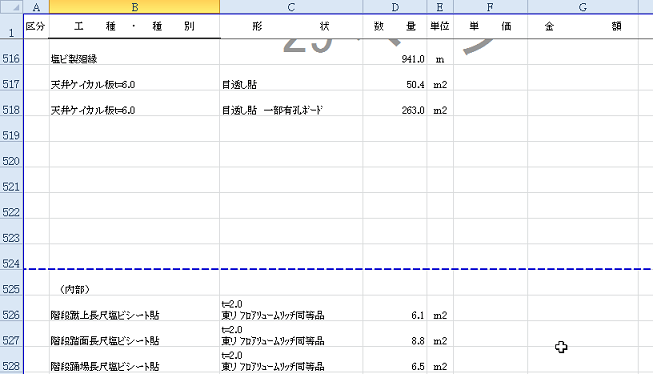Click the 金額 header cell
The width and height of the screenshot is (653, 374).
583,27
